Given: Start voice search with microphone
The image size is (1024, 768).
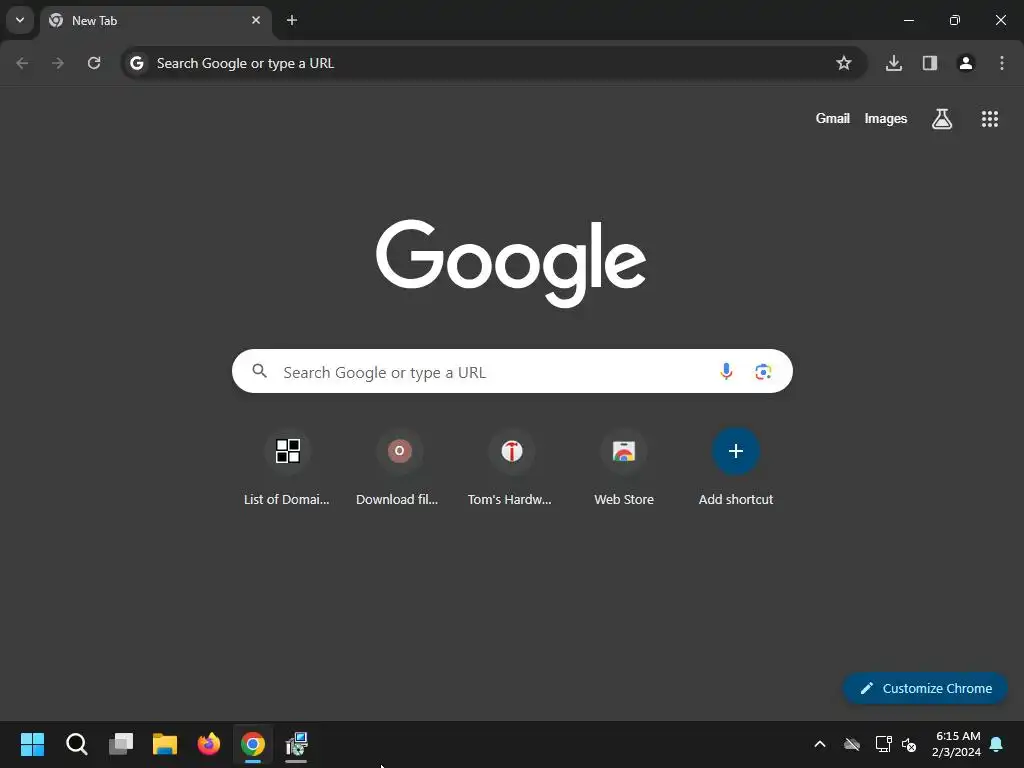Looking at the screenshot, I should [726, 372].
